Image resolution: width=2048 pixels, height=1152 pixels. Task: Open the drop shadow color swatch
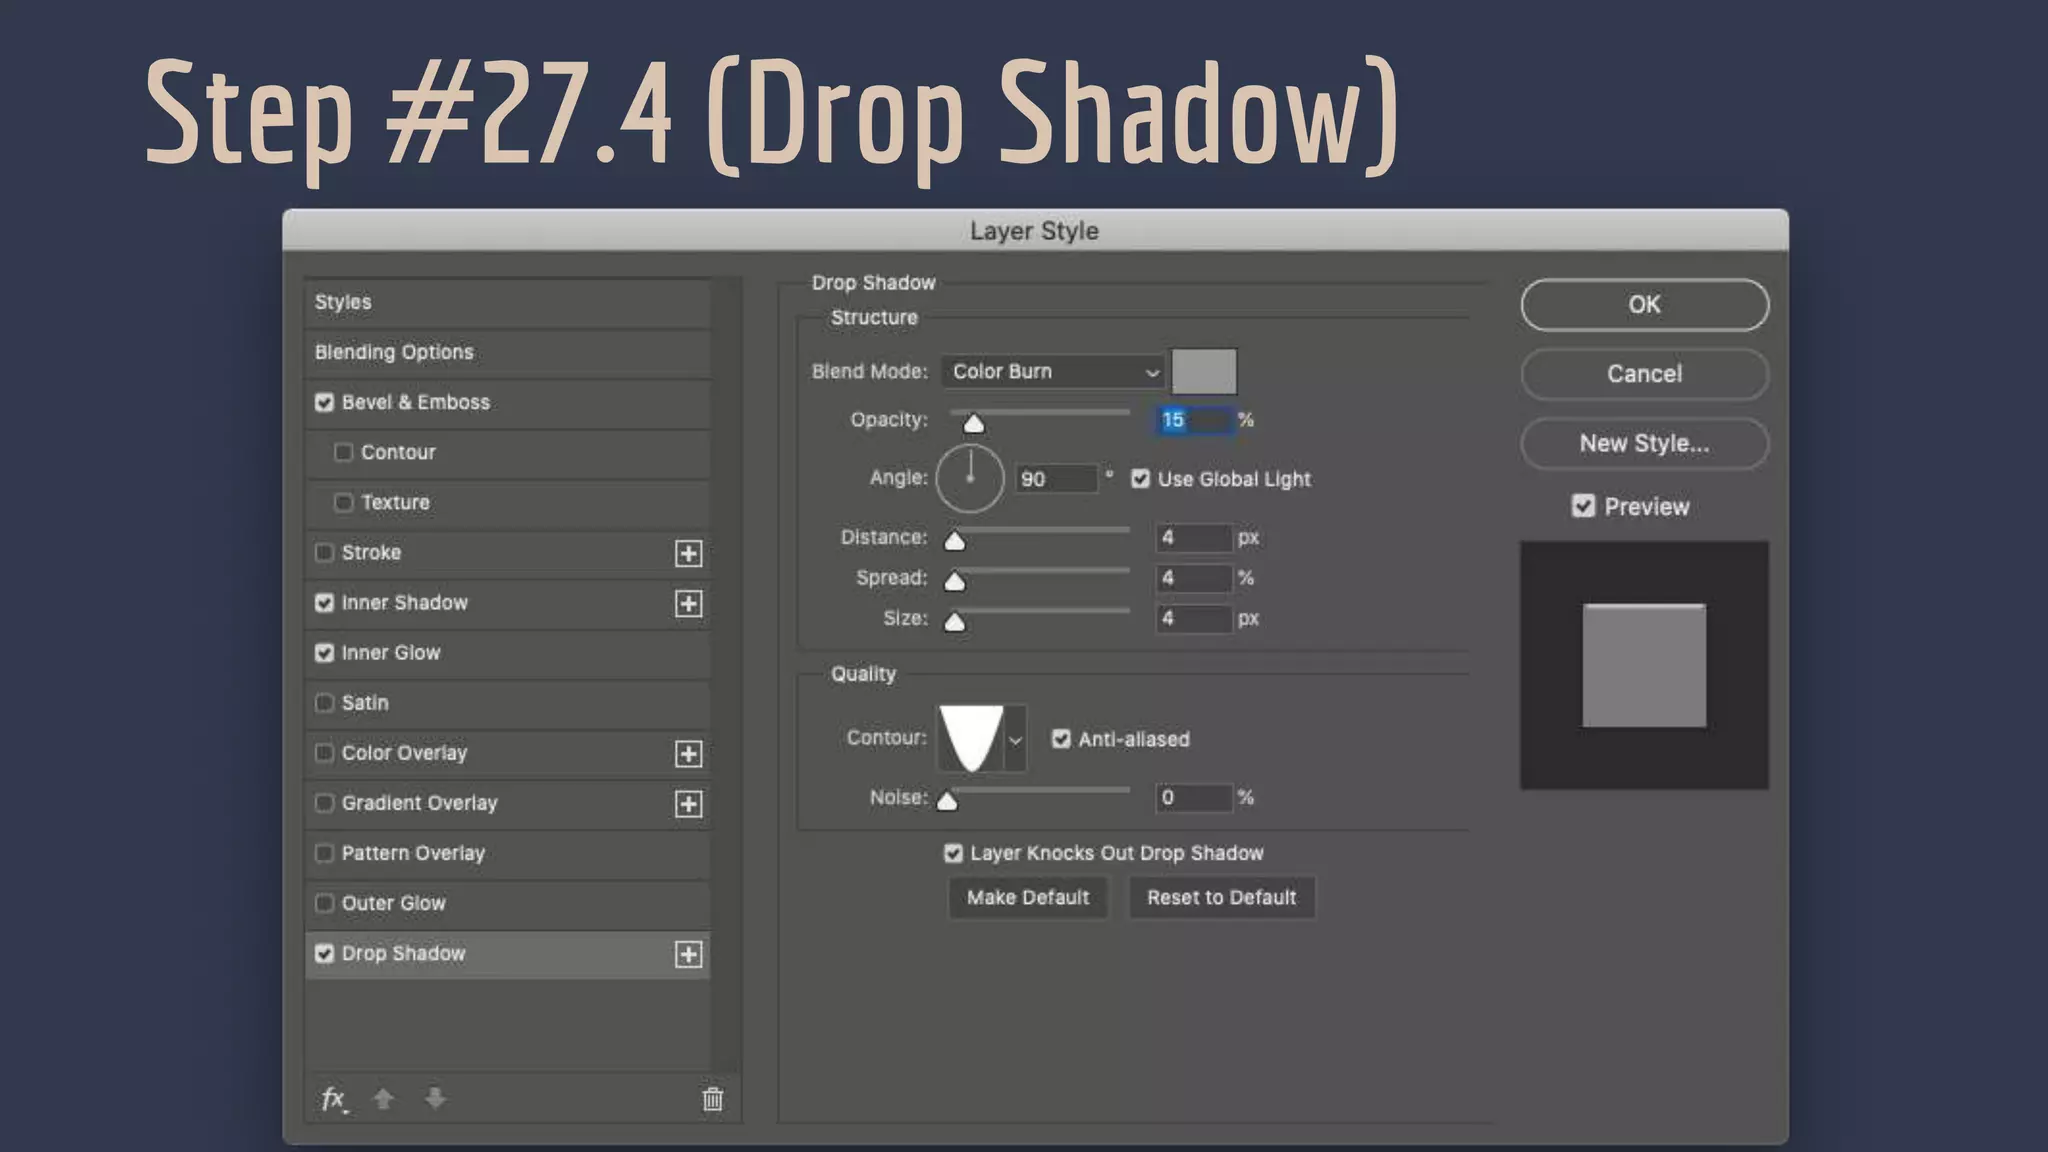point(1204,372)
